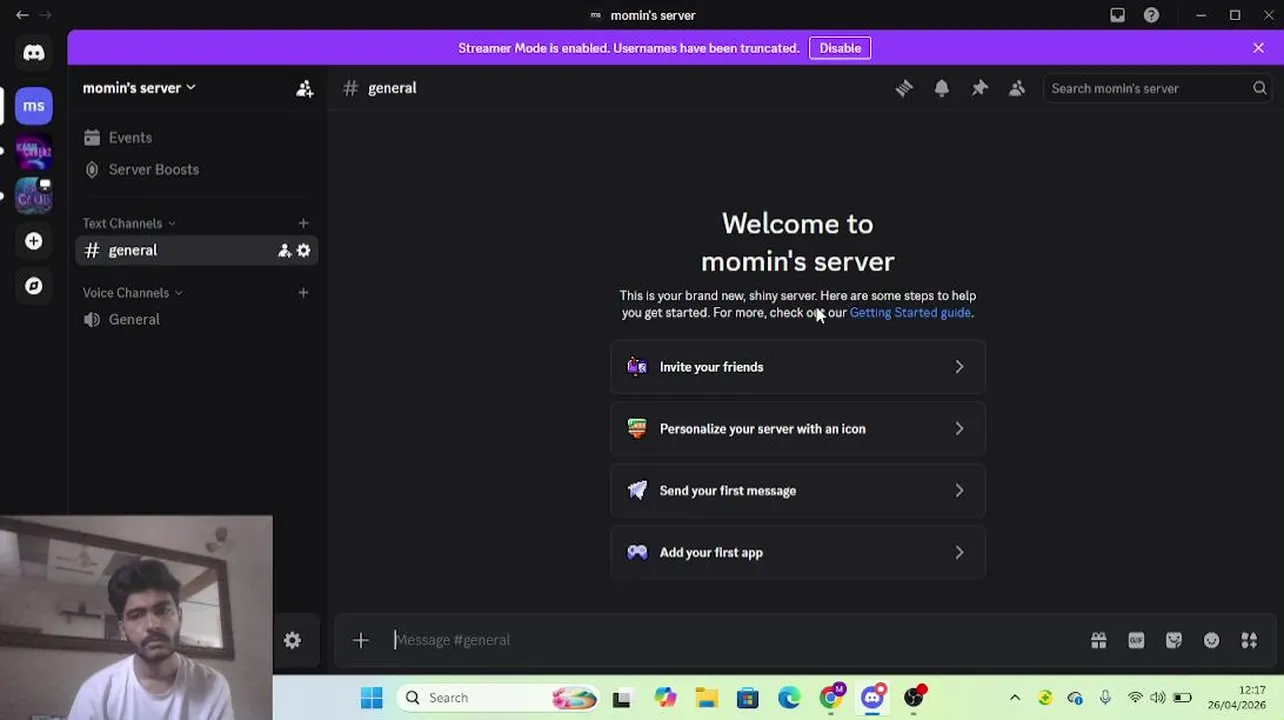Image resolution: width=1284 pixels, height=720 pixels.
Task: Open the Windows Start button
Action: click(x=372, y=698)
